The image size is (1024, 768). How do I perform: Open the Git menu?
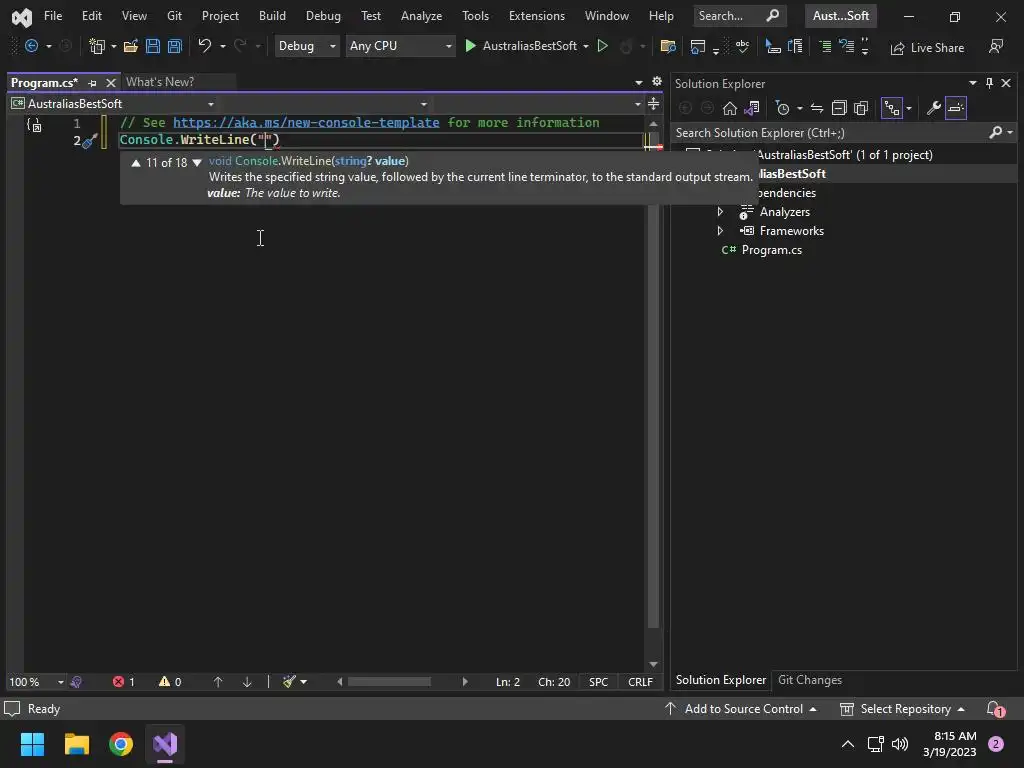(174, 16)
